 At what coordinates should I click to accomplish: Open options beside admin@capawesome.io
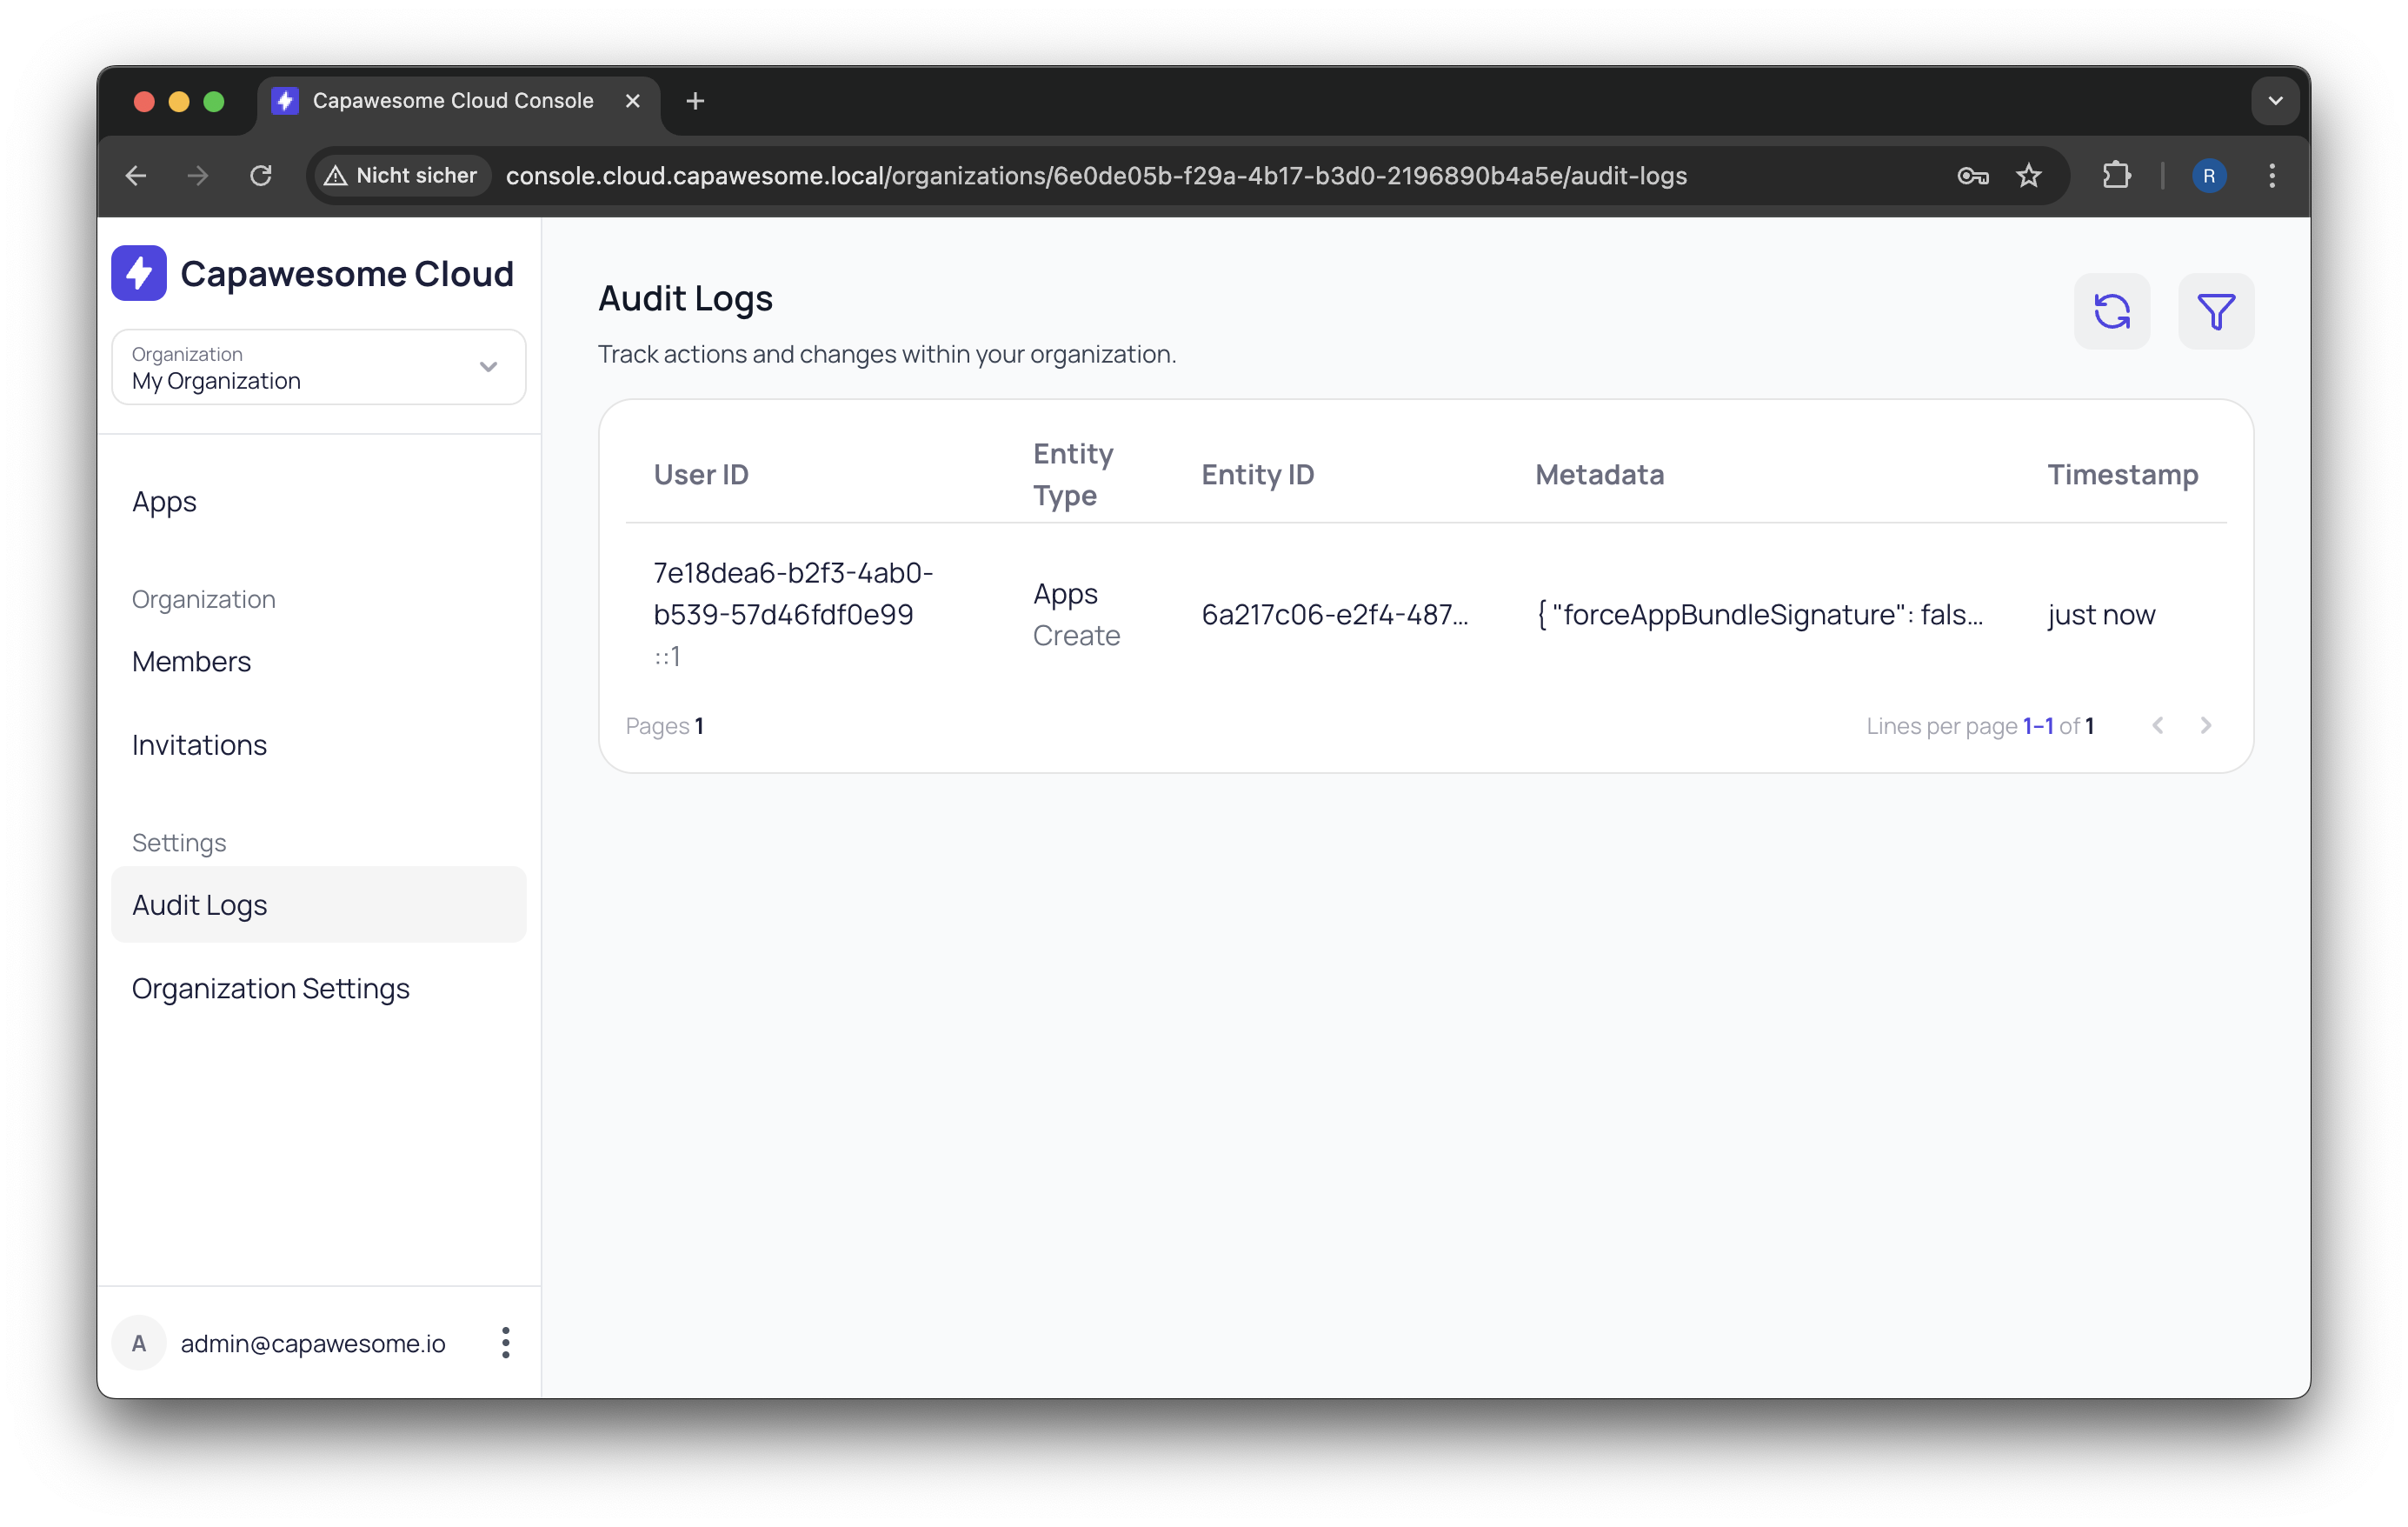pos(506,1343)
